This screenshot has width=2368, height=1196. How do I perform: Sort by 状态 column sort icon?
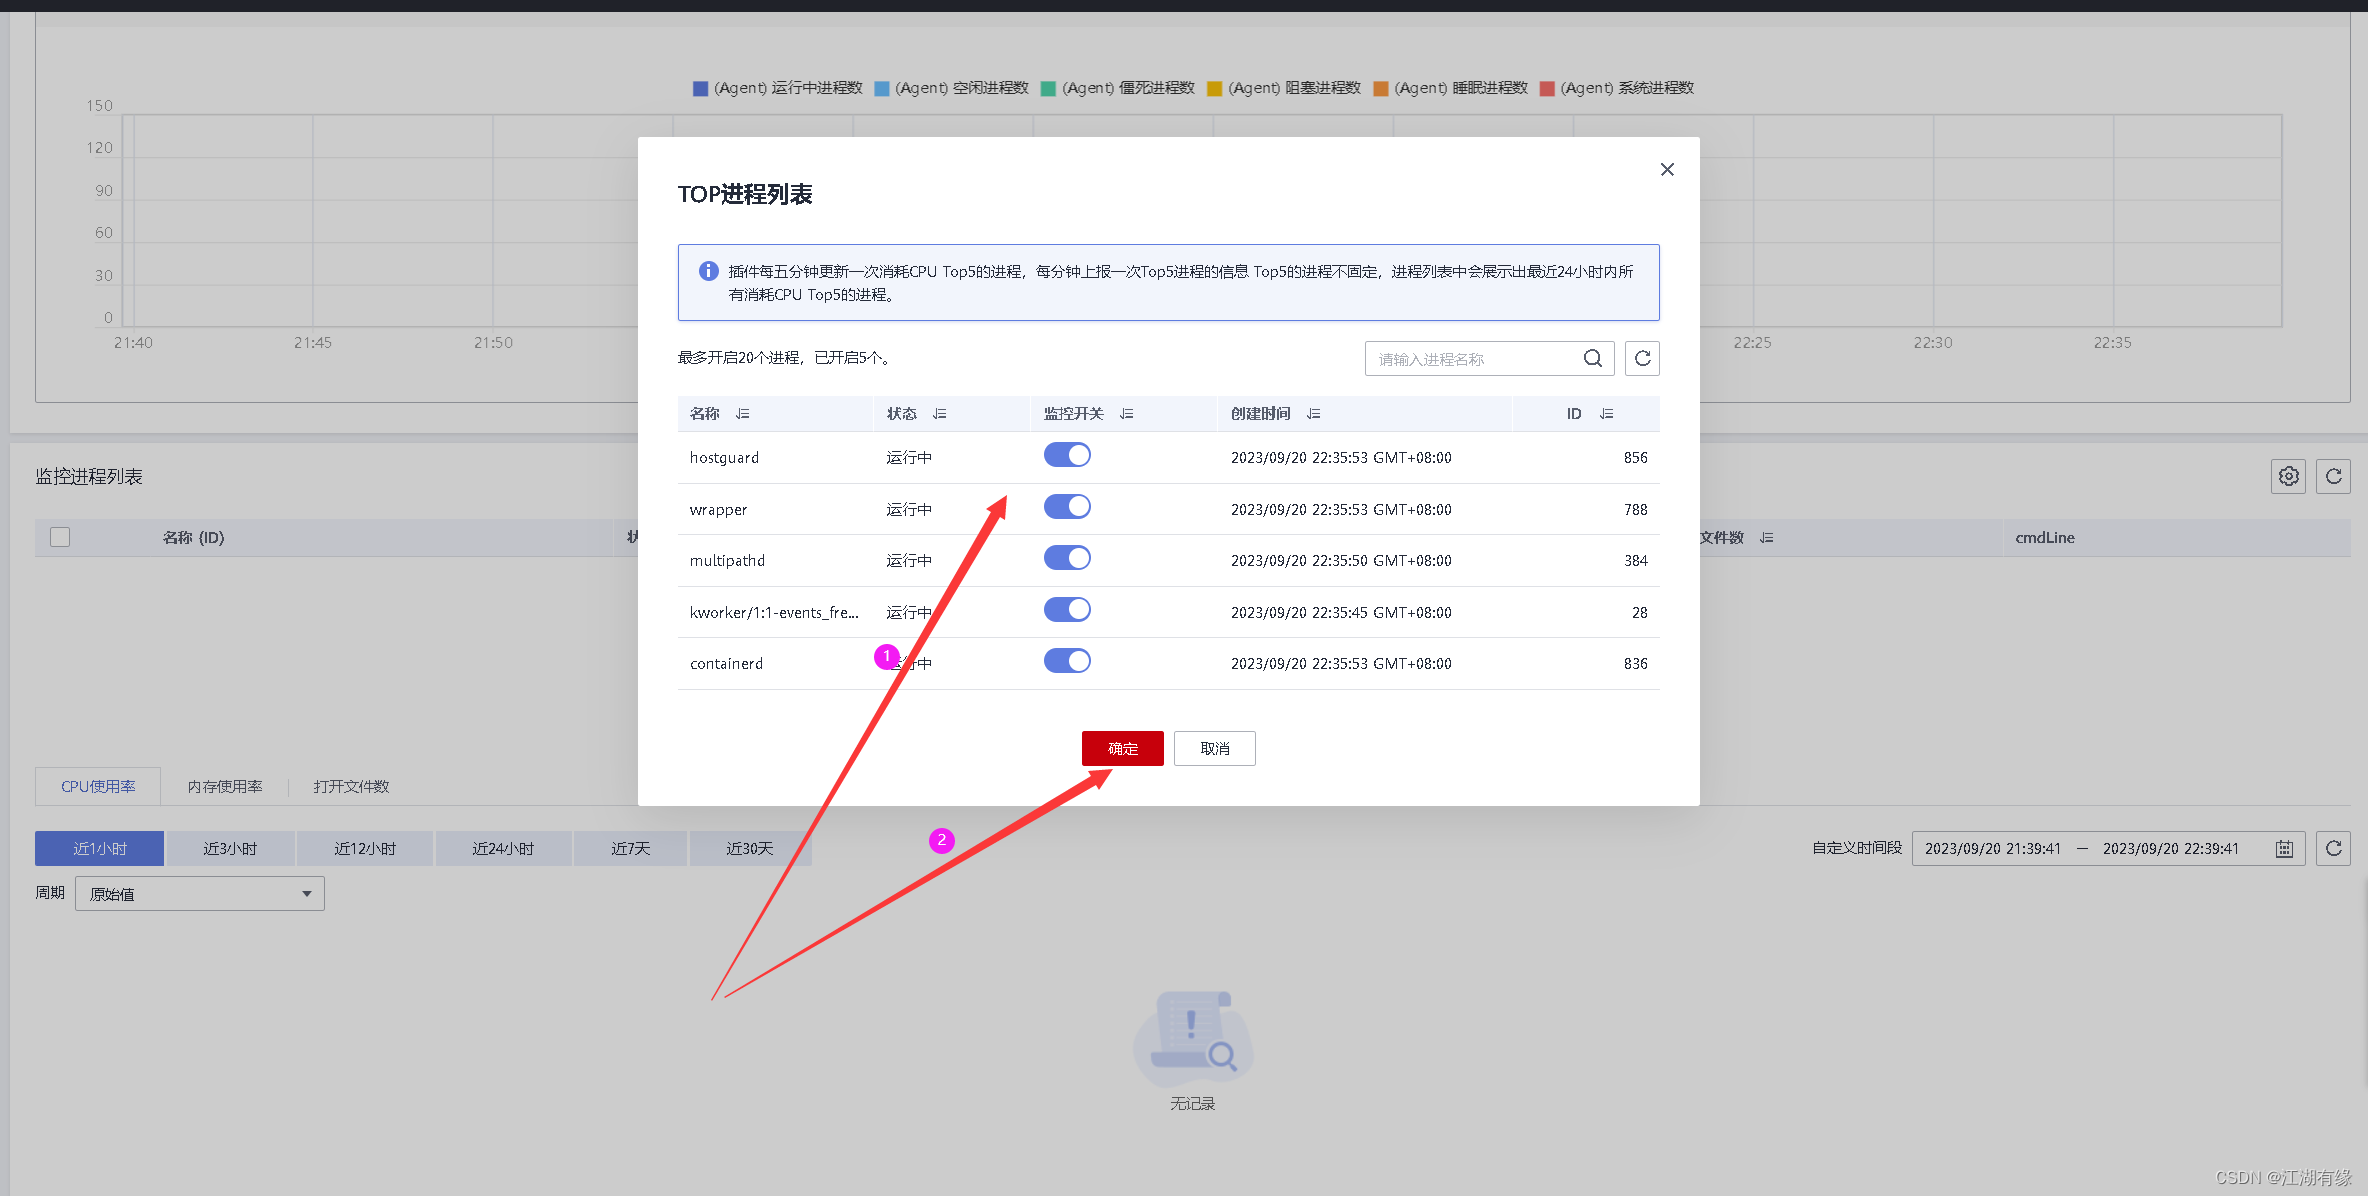pos(940,414)
